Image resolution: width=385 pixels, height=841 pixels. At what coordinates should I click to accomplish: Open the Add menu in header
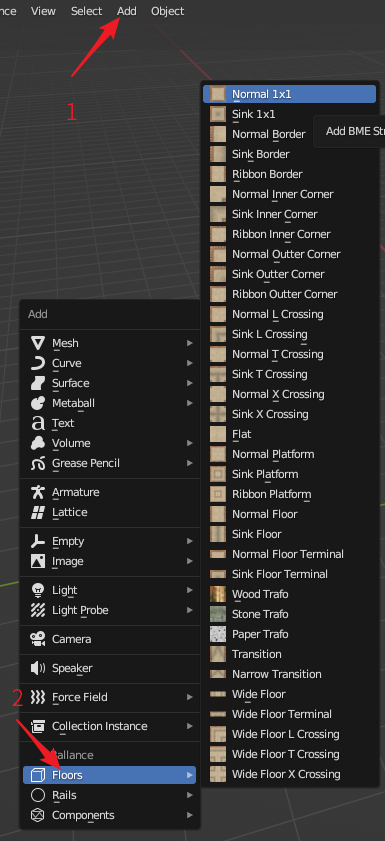pyautogui.click(x=127, y=11)
